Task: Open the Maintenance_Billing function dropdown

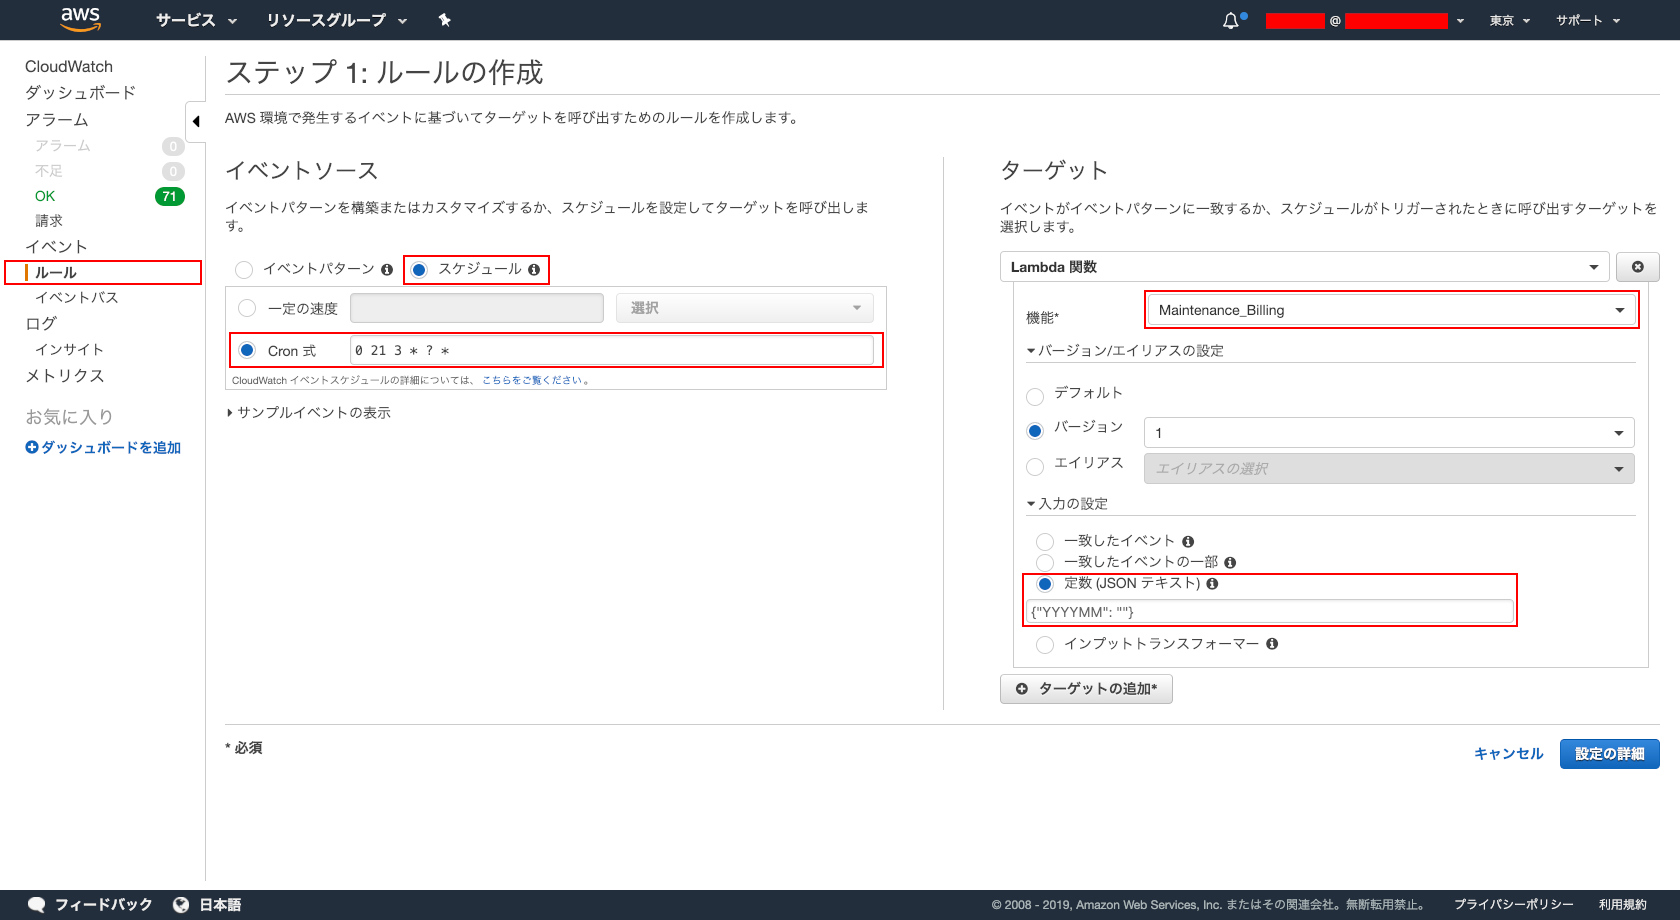Action: point(1390,310)
